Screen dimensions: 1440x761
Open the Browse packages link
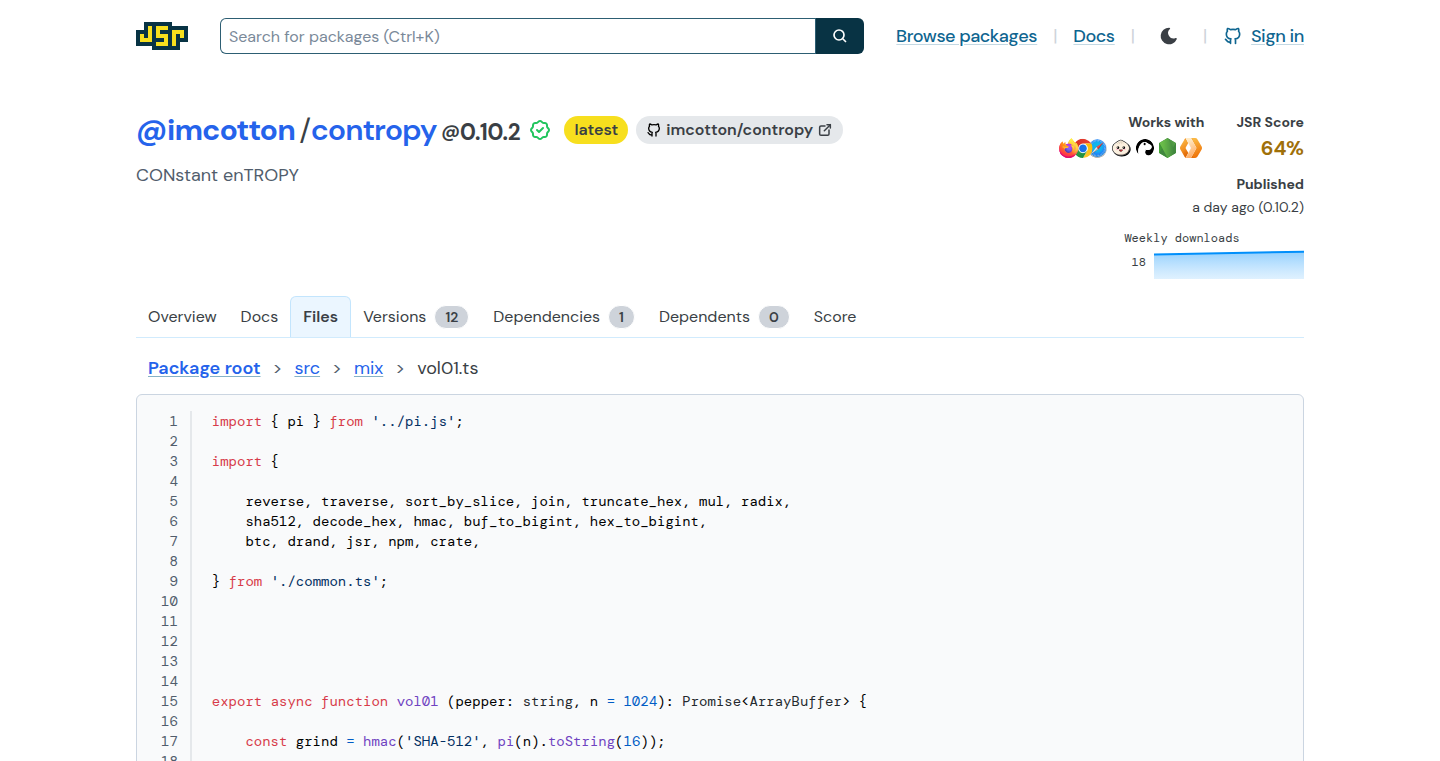pyautogui.click(x=966, y=36)
